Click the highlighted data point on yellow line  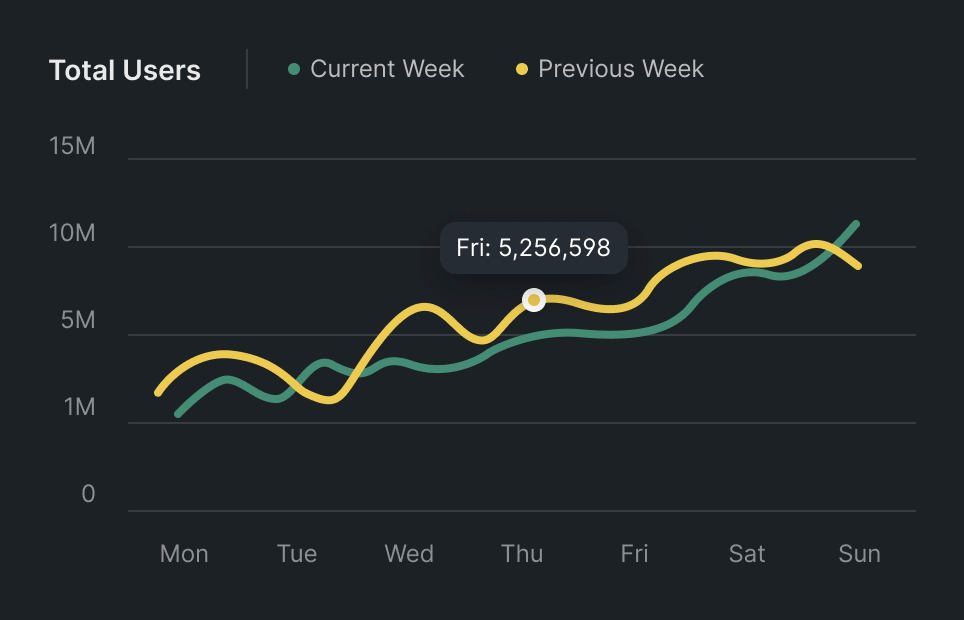[x=534, y=300]
